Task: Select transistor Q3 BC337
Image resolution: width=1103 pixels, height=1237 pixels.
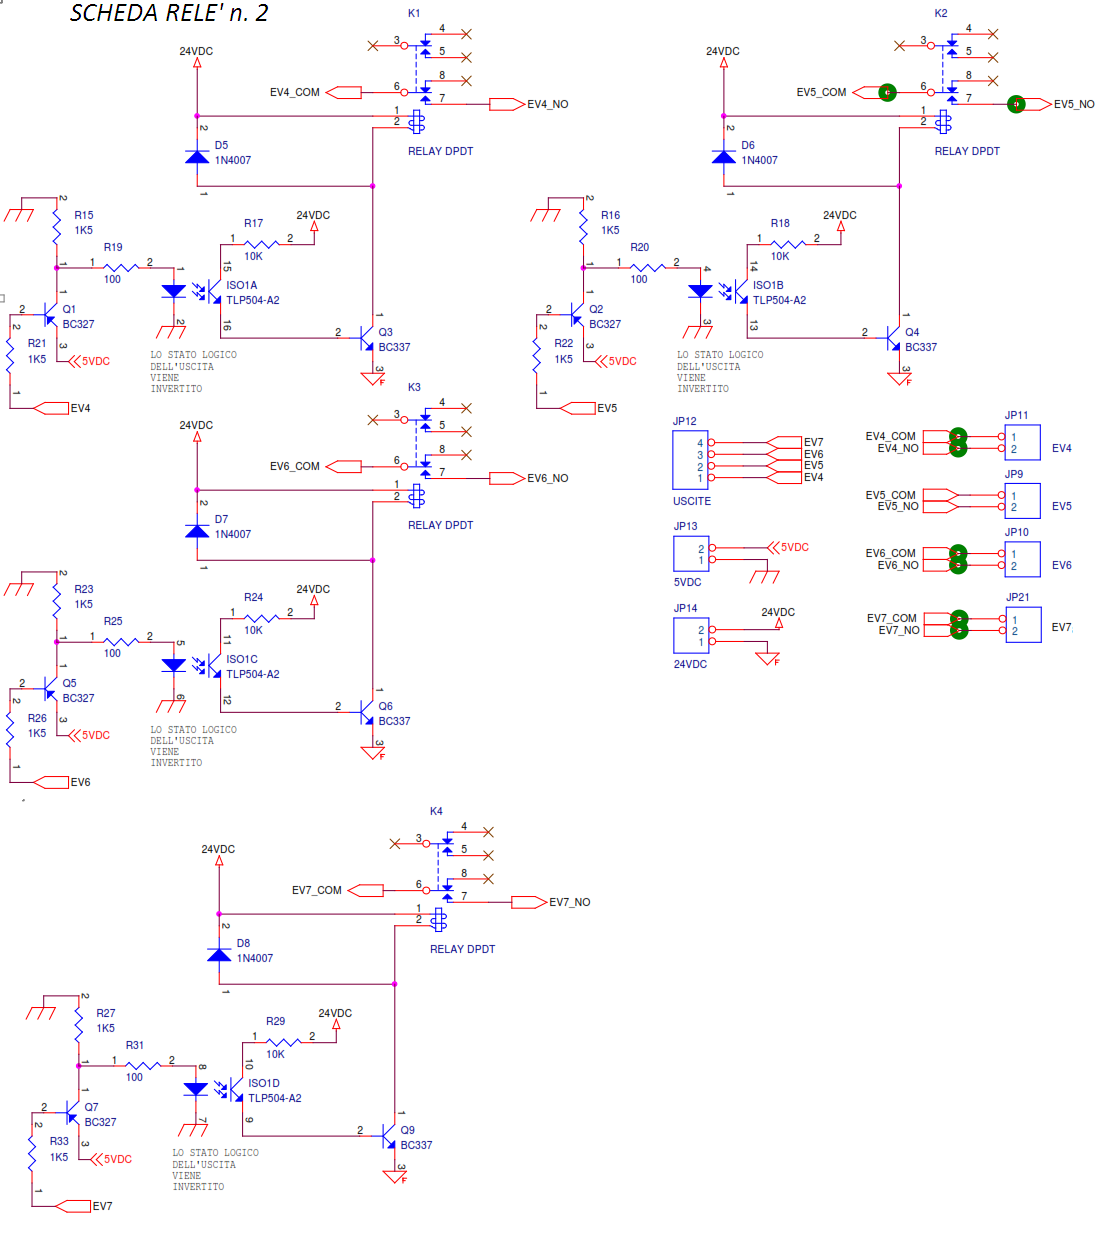Action: point(367,339)
